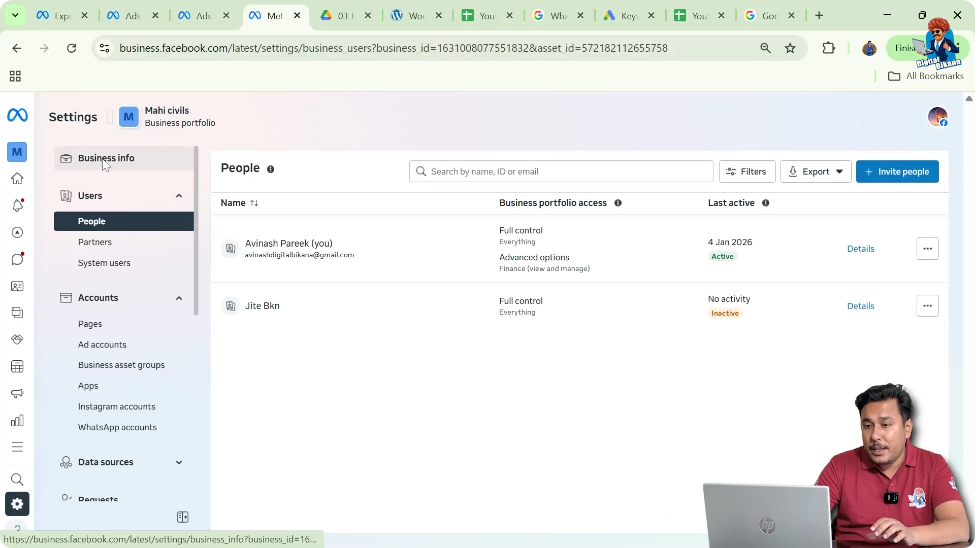Open Ad accounts

point(102,345)
